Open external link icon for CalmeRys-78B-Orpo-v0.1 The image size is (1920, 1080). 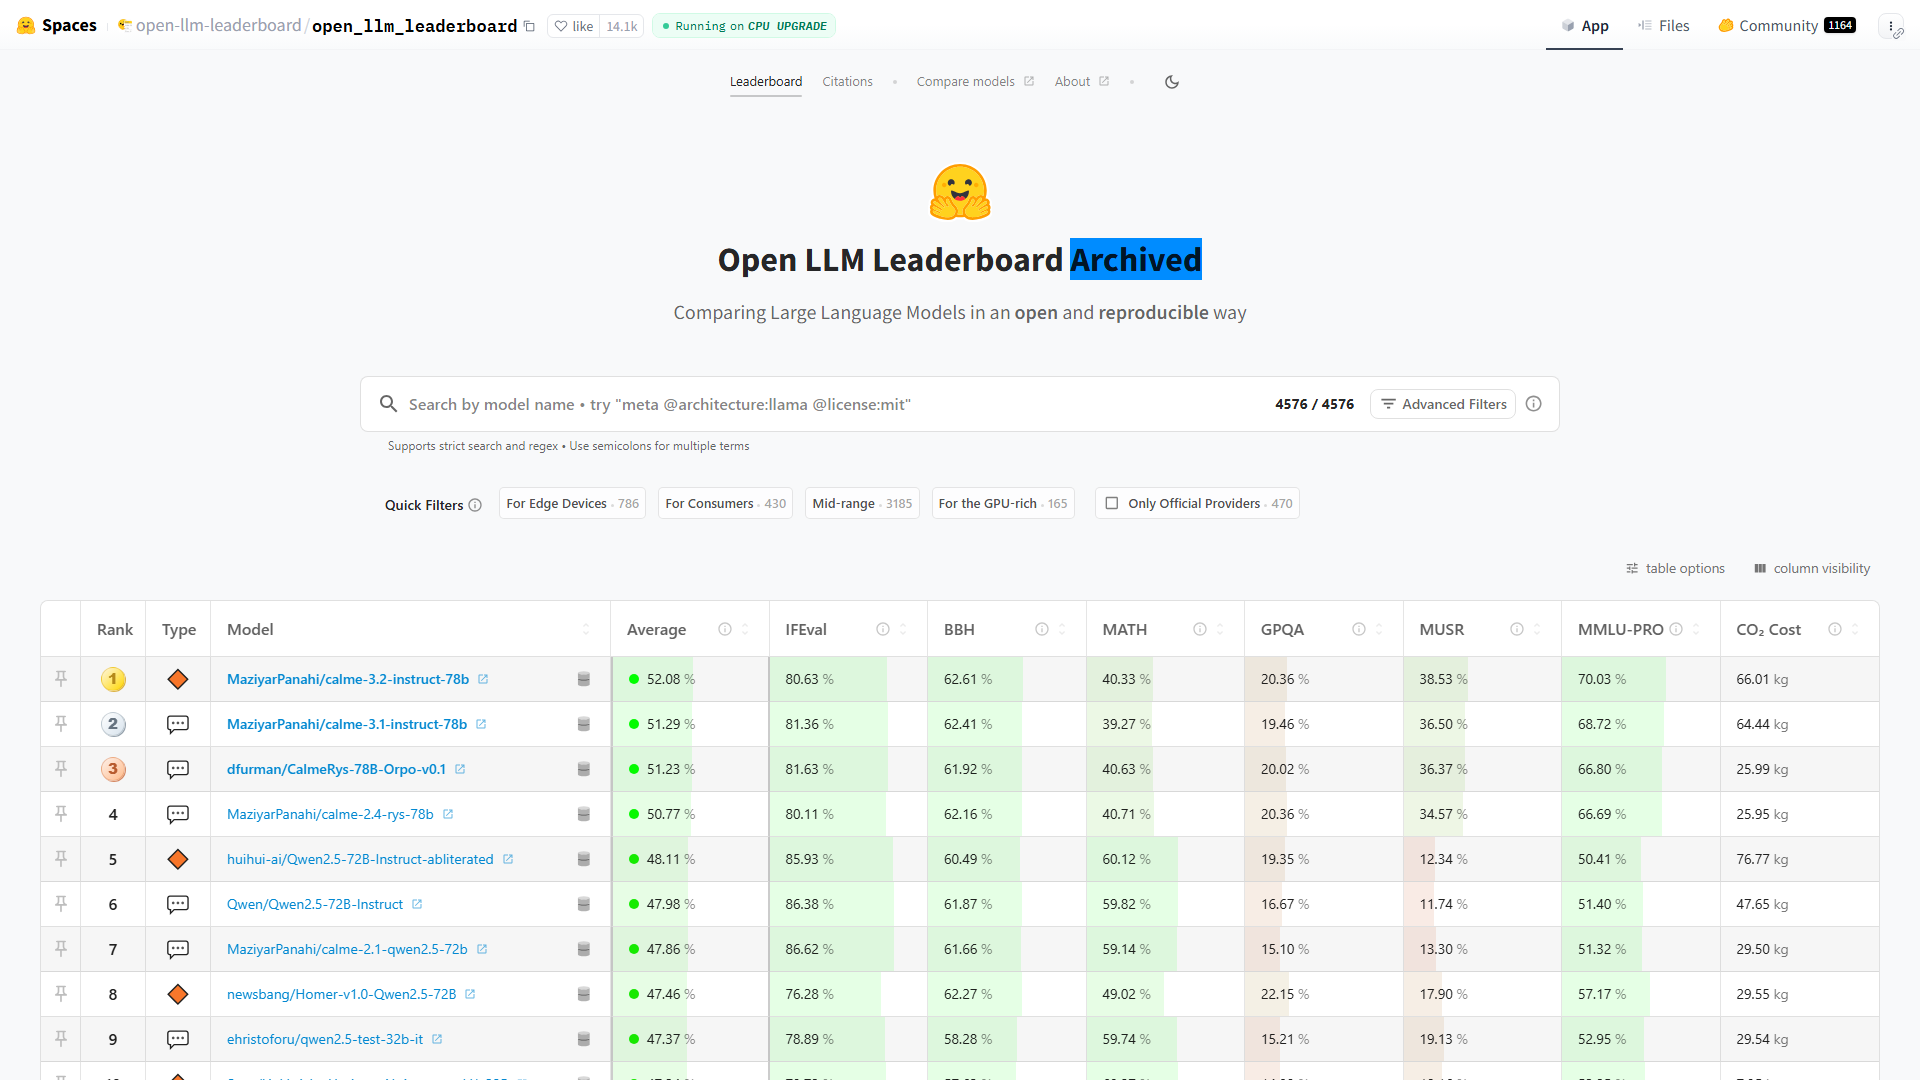(460, 769)
